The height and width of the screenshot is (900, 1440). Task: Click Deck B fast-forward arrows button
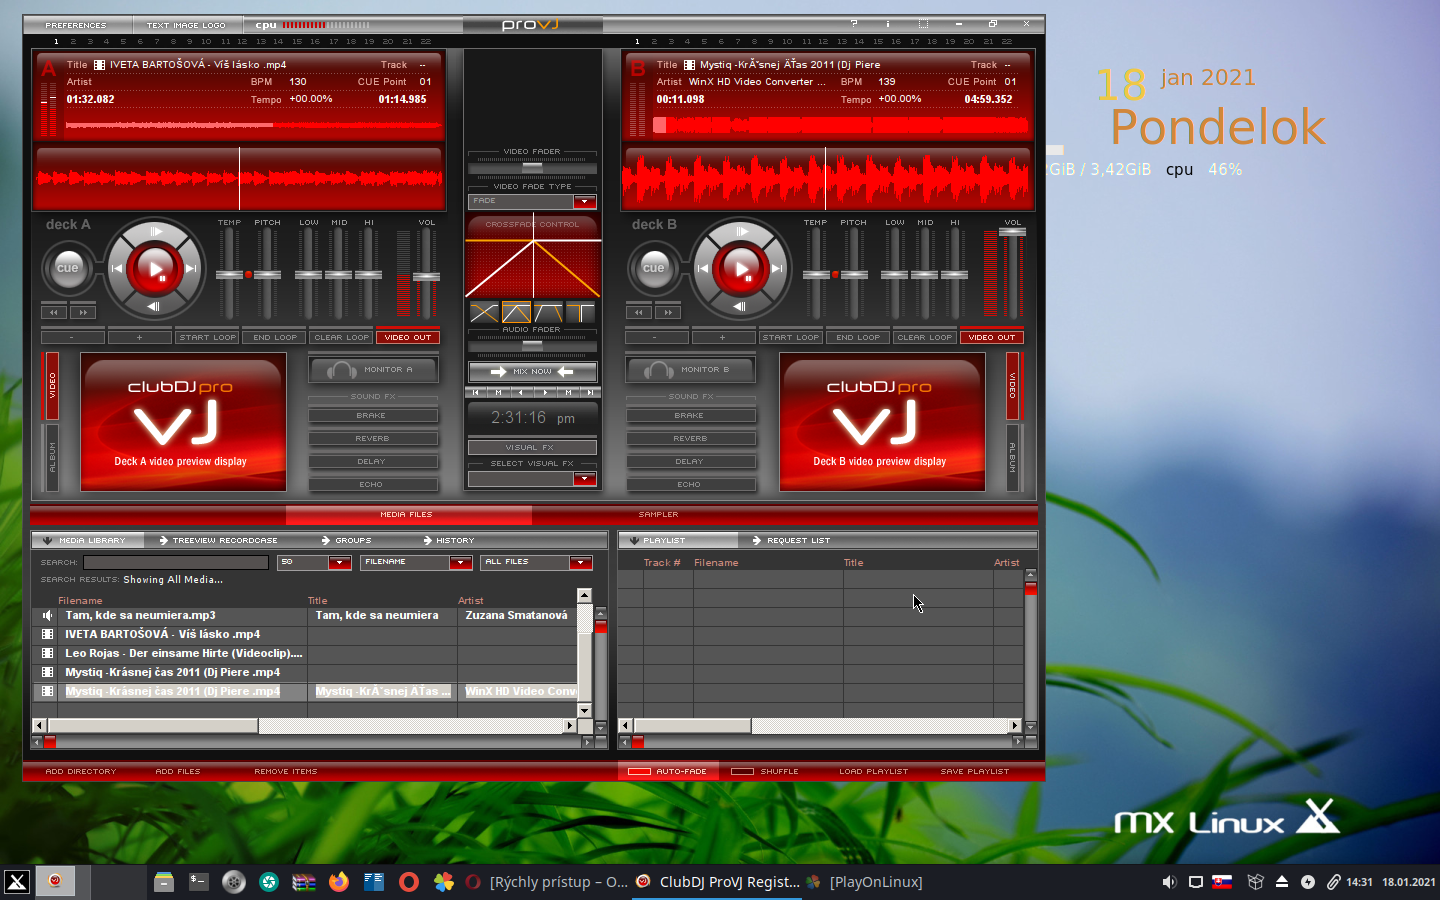pos(668,312)
